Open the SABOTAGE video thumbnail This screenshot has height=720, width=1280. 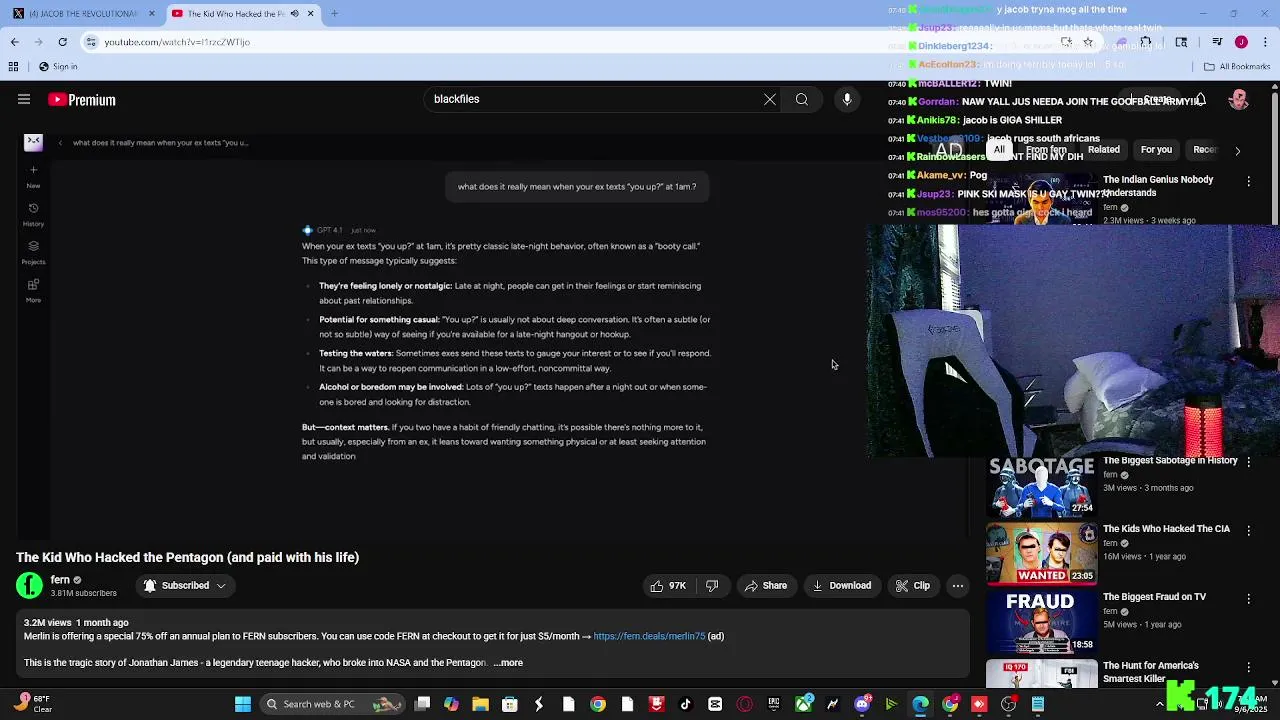pyautogui.click(x=1041, y=485)
